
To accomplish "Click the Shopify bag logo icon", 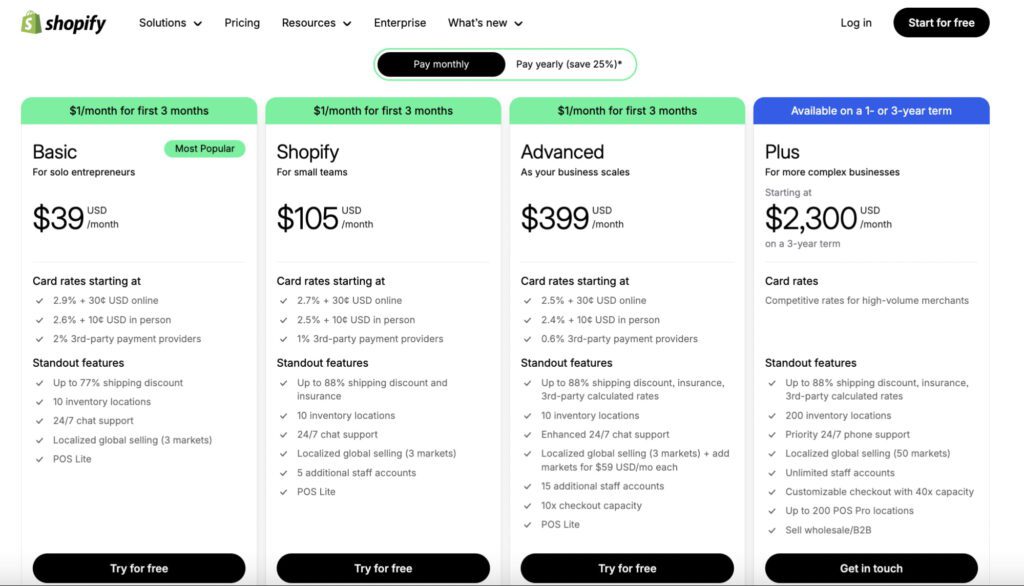I will [31, 22].
